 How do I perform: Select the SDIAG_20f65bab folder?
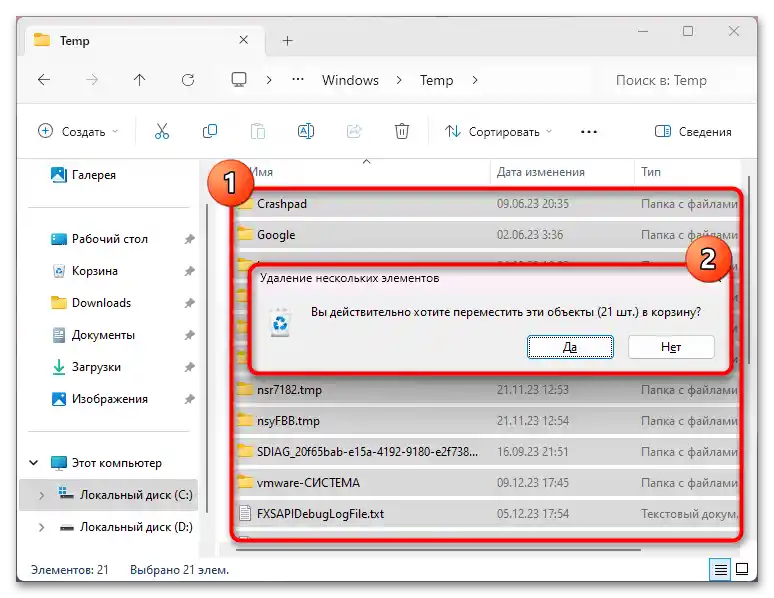coord(487,451)
